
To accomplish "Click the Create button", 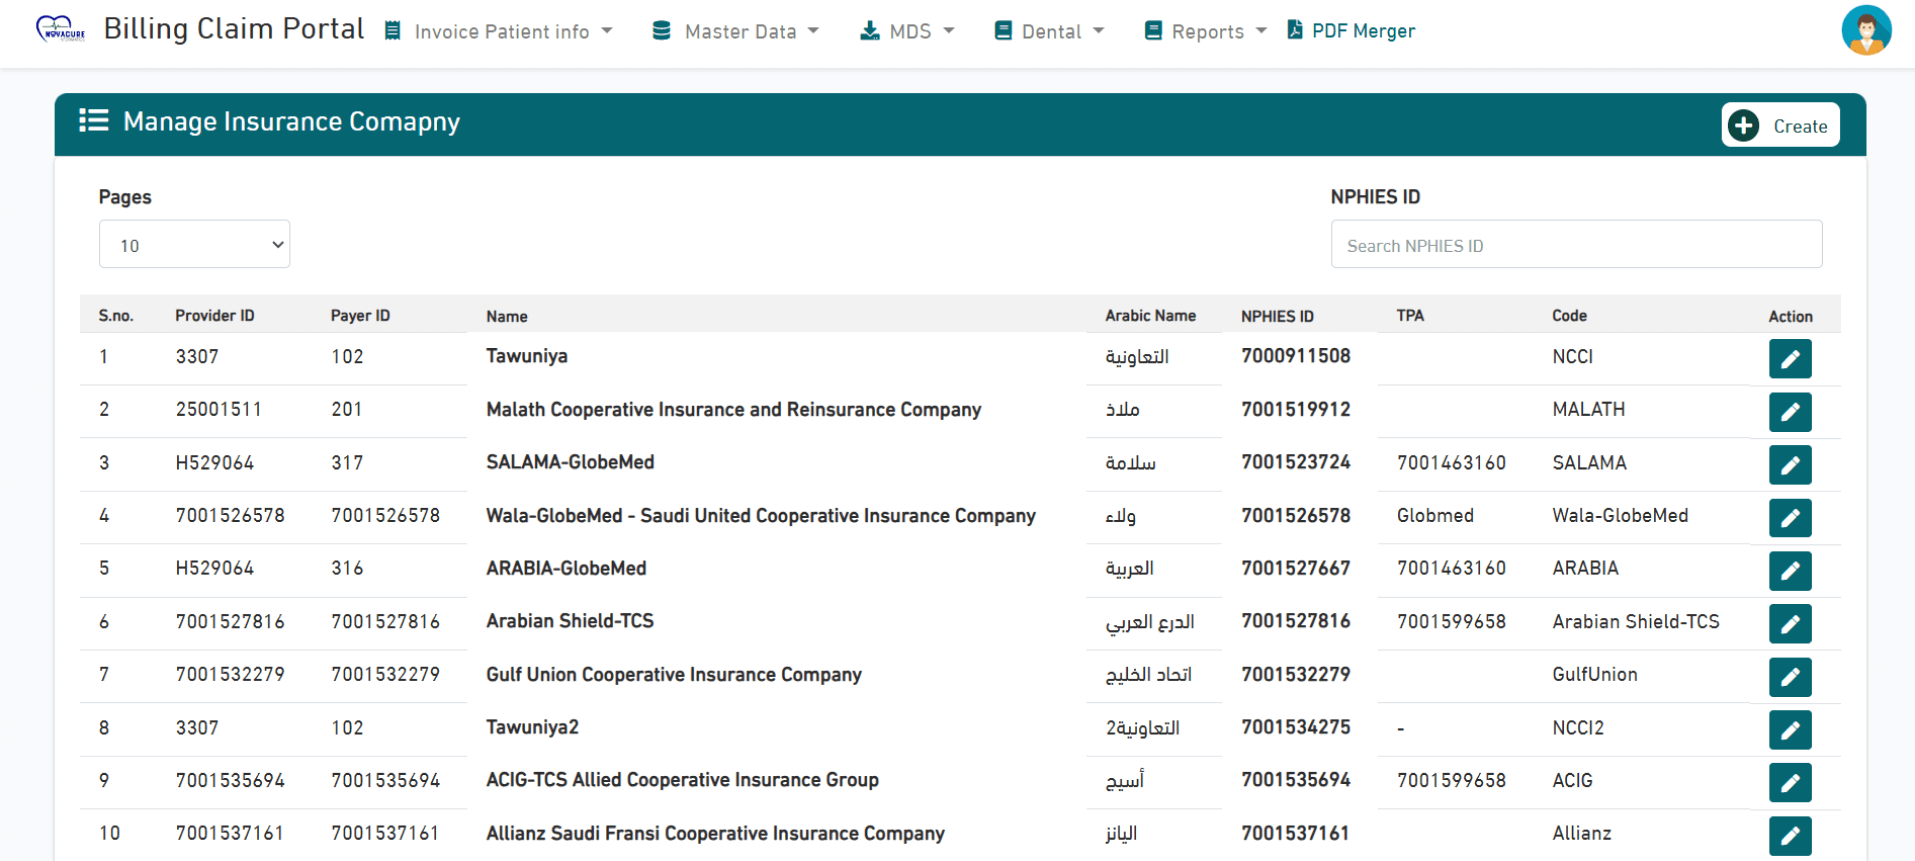I will click(1780, 125).
